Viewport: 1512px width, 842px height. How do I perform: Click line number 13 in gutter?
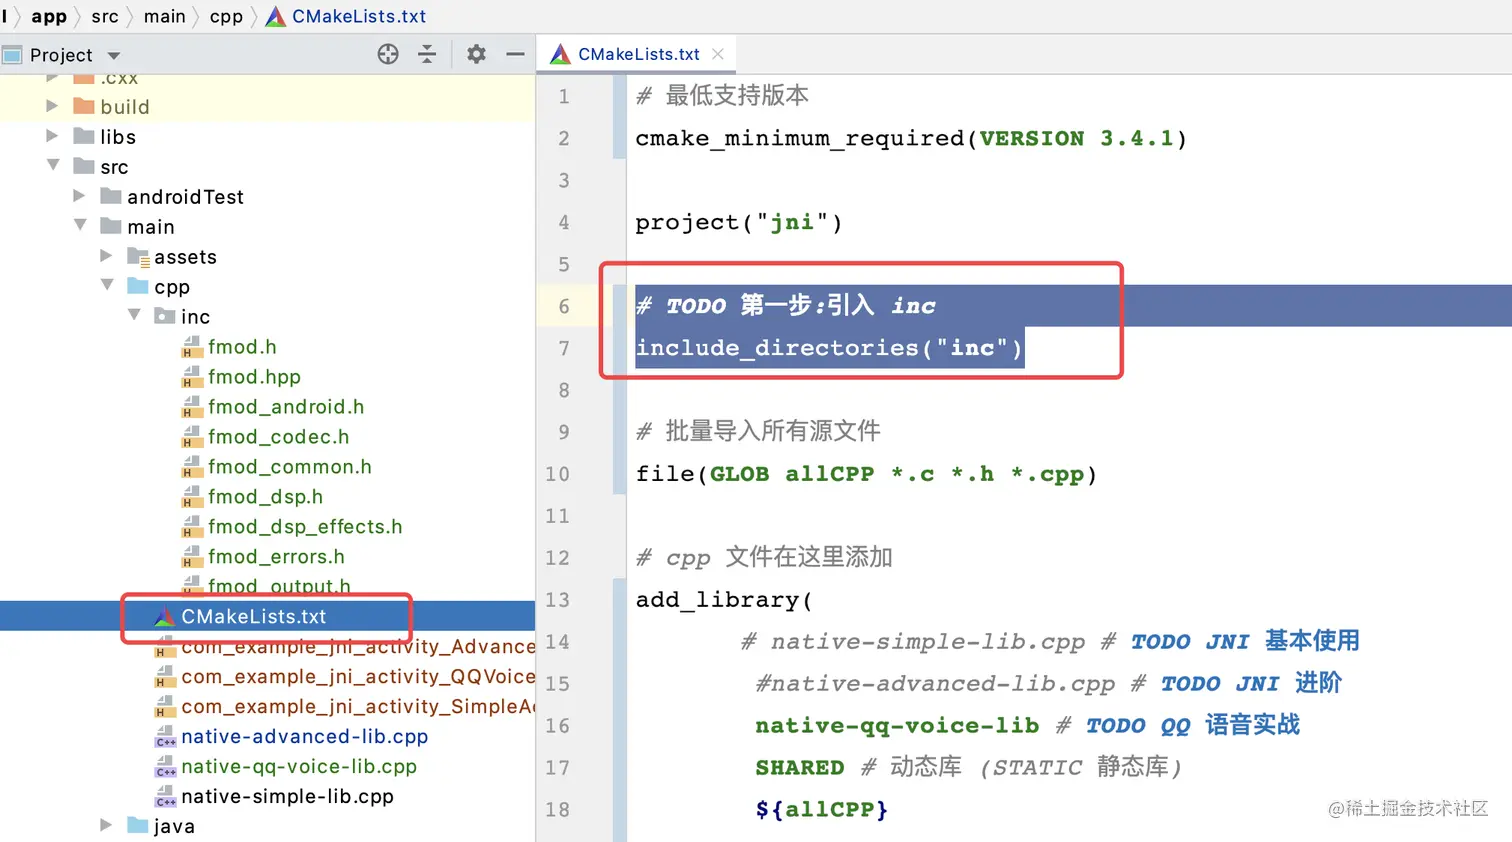click(x=557, y=600)
